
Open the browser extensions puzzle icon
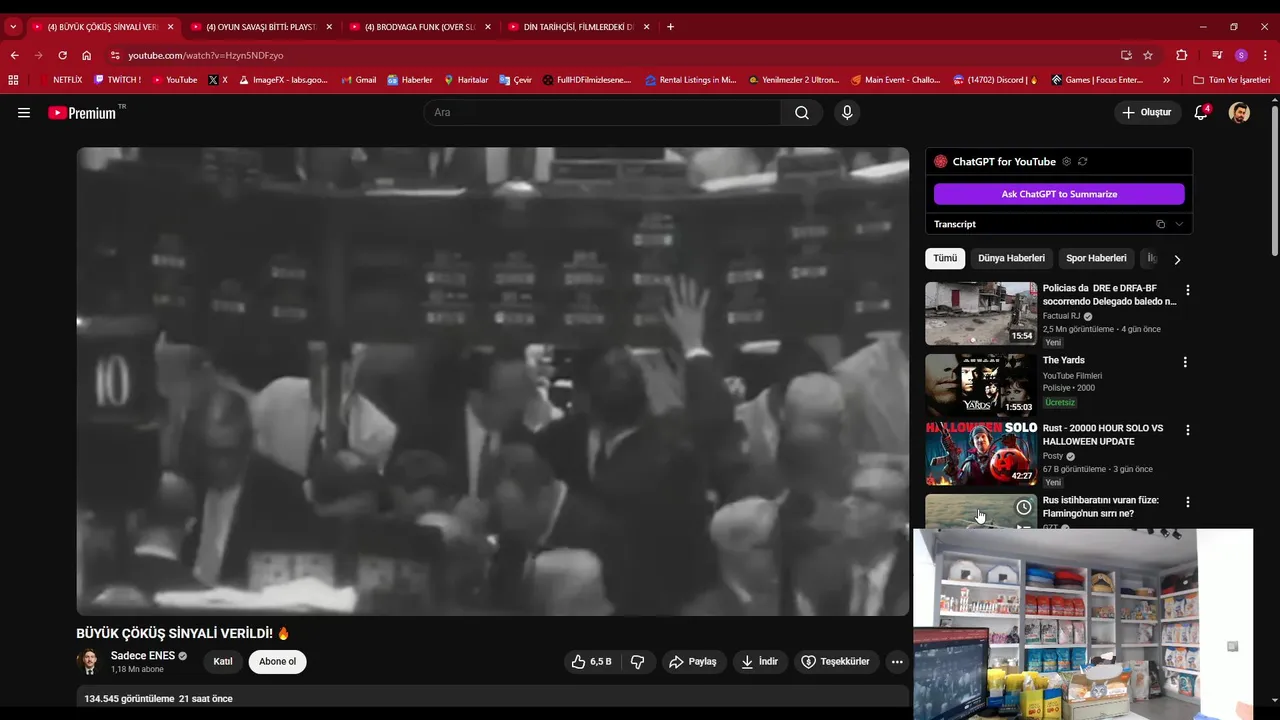click(x=1181, y=55)
